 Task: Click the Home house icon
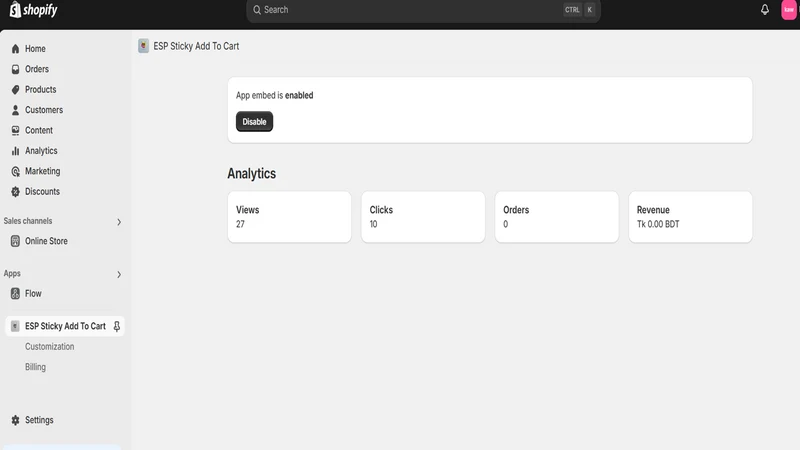(x=15, y=48)
